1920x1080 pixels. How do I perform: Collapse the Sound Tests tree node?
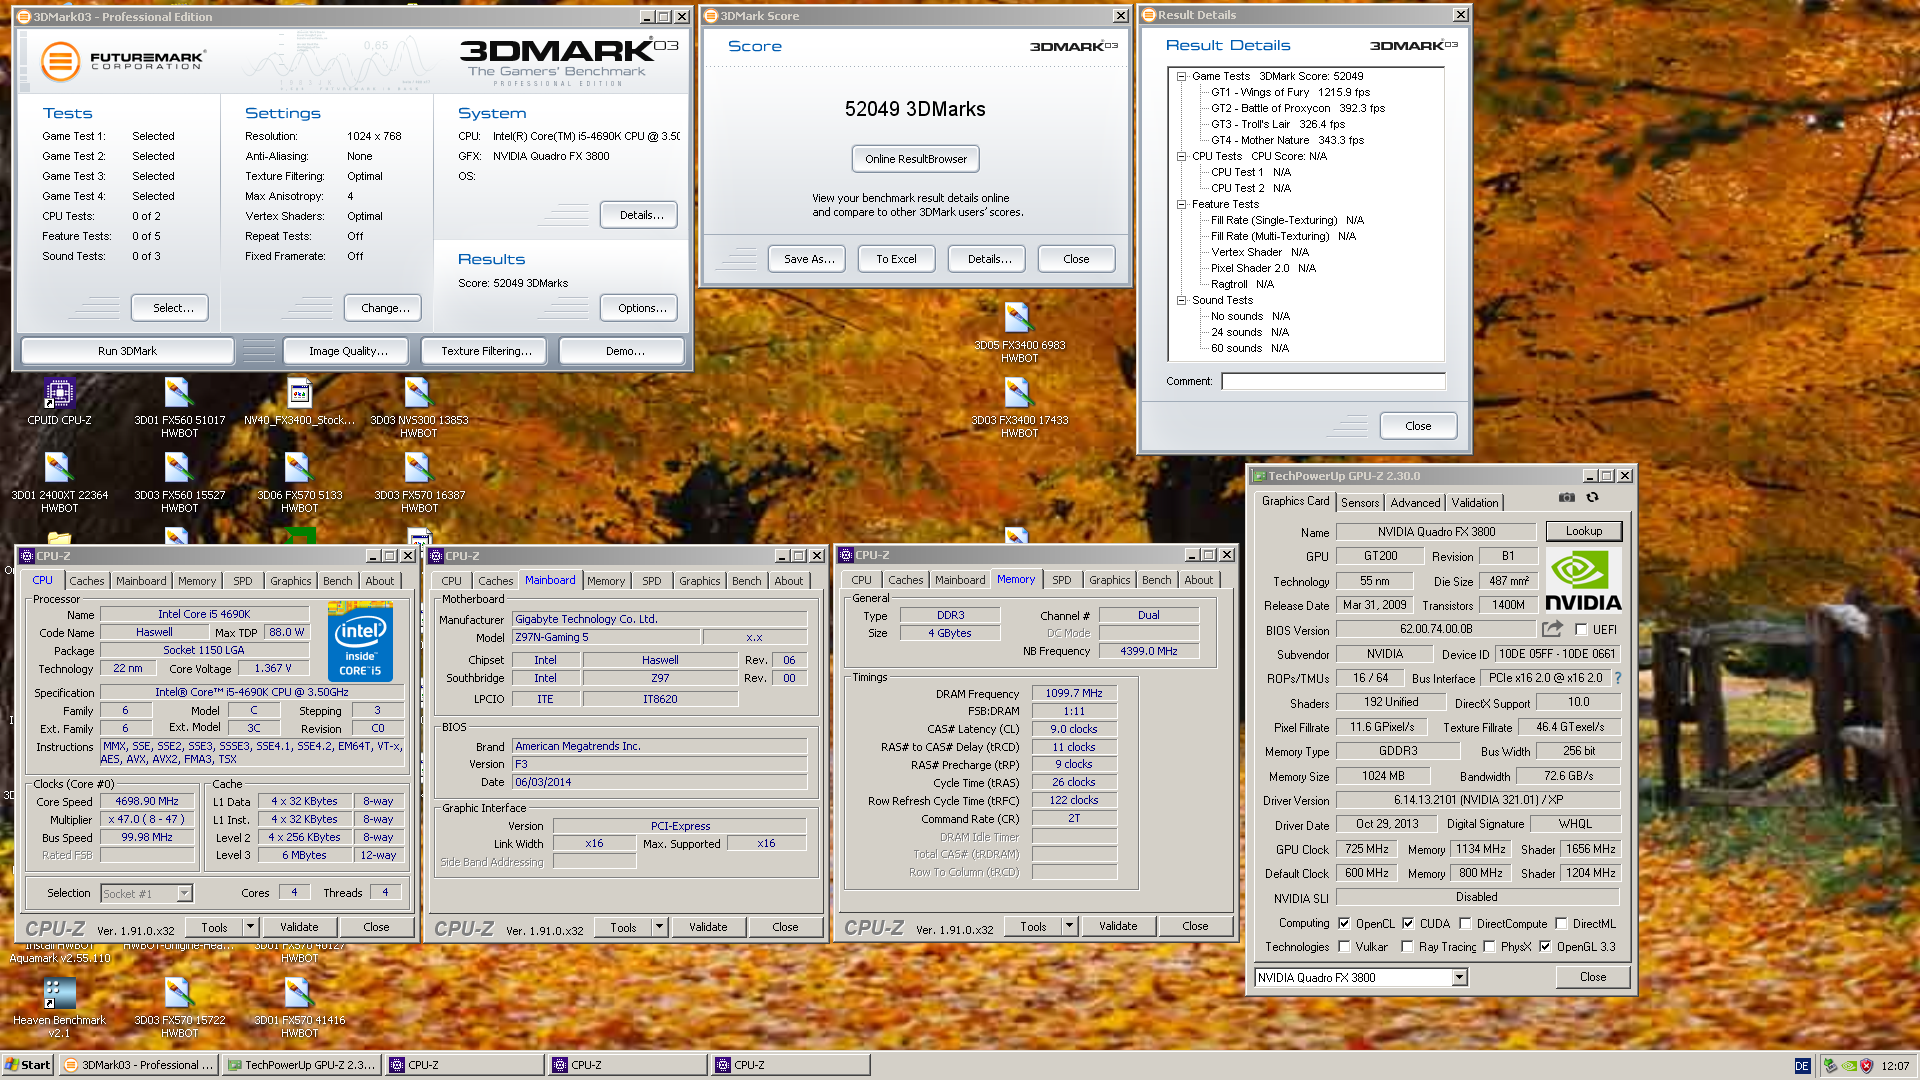click(1181, 300)
